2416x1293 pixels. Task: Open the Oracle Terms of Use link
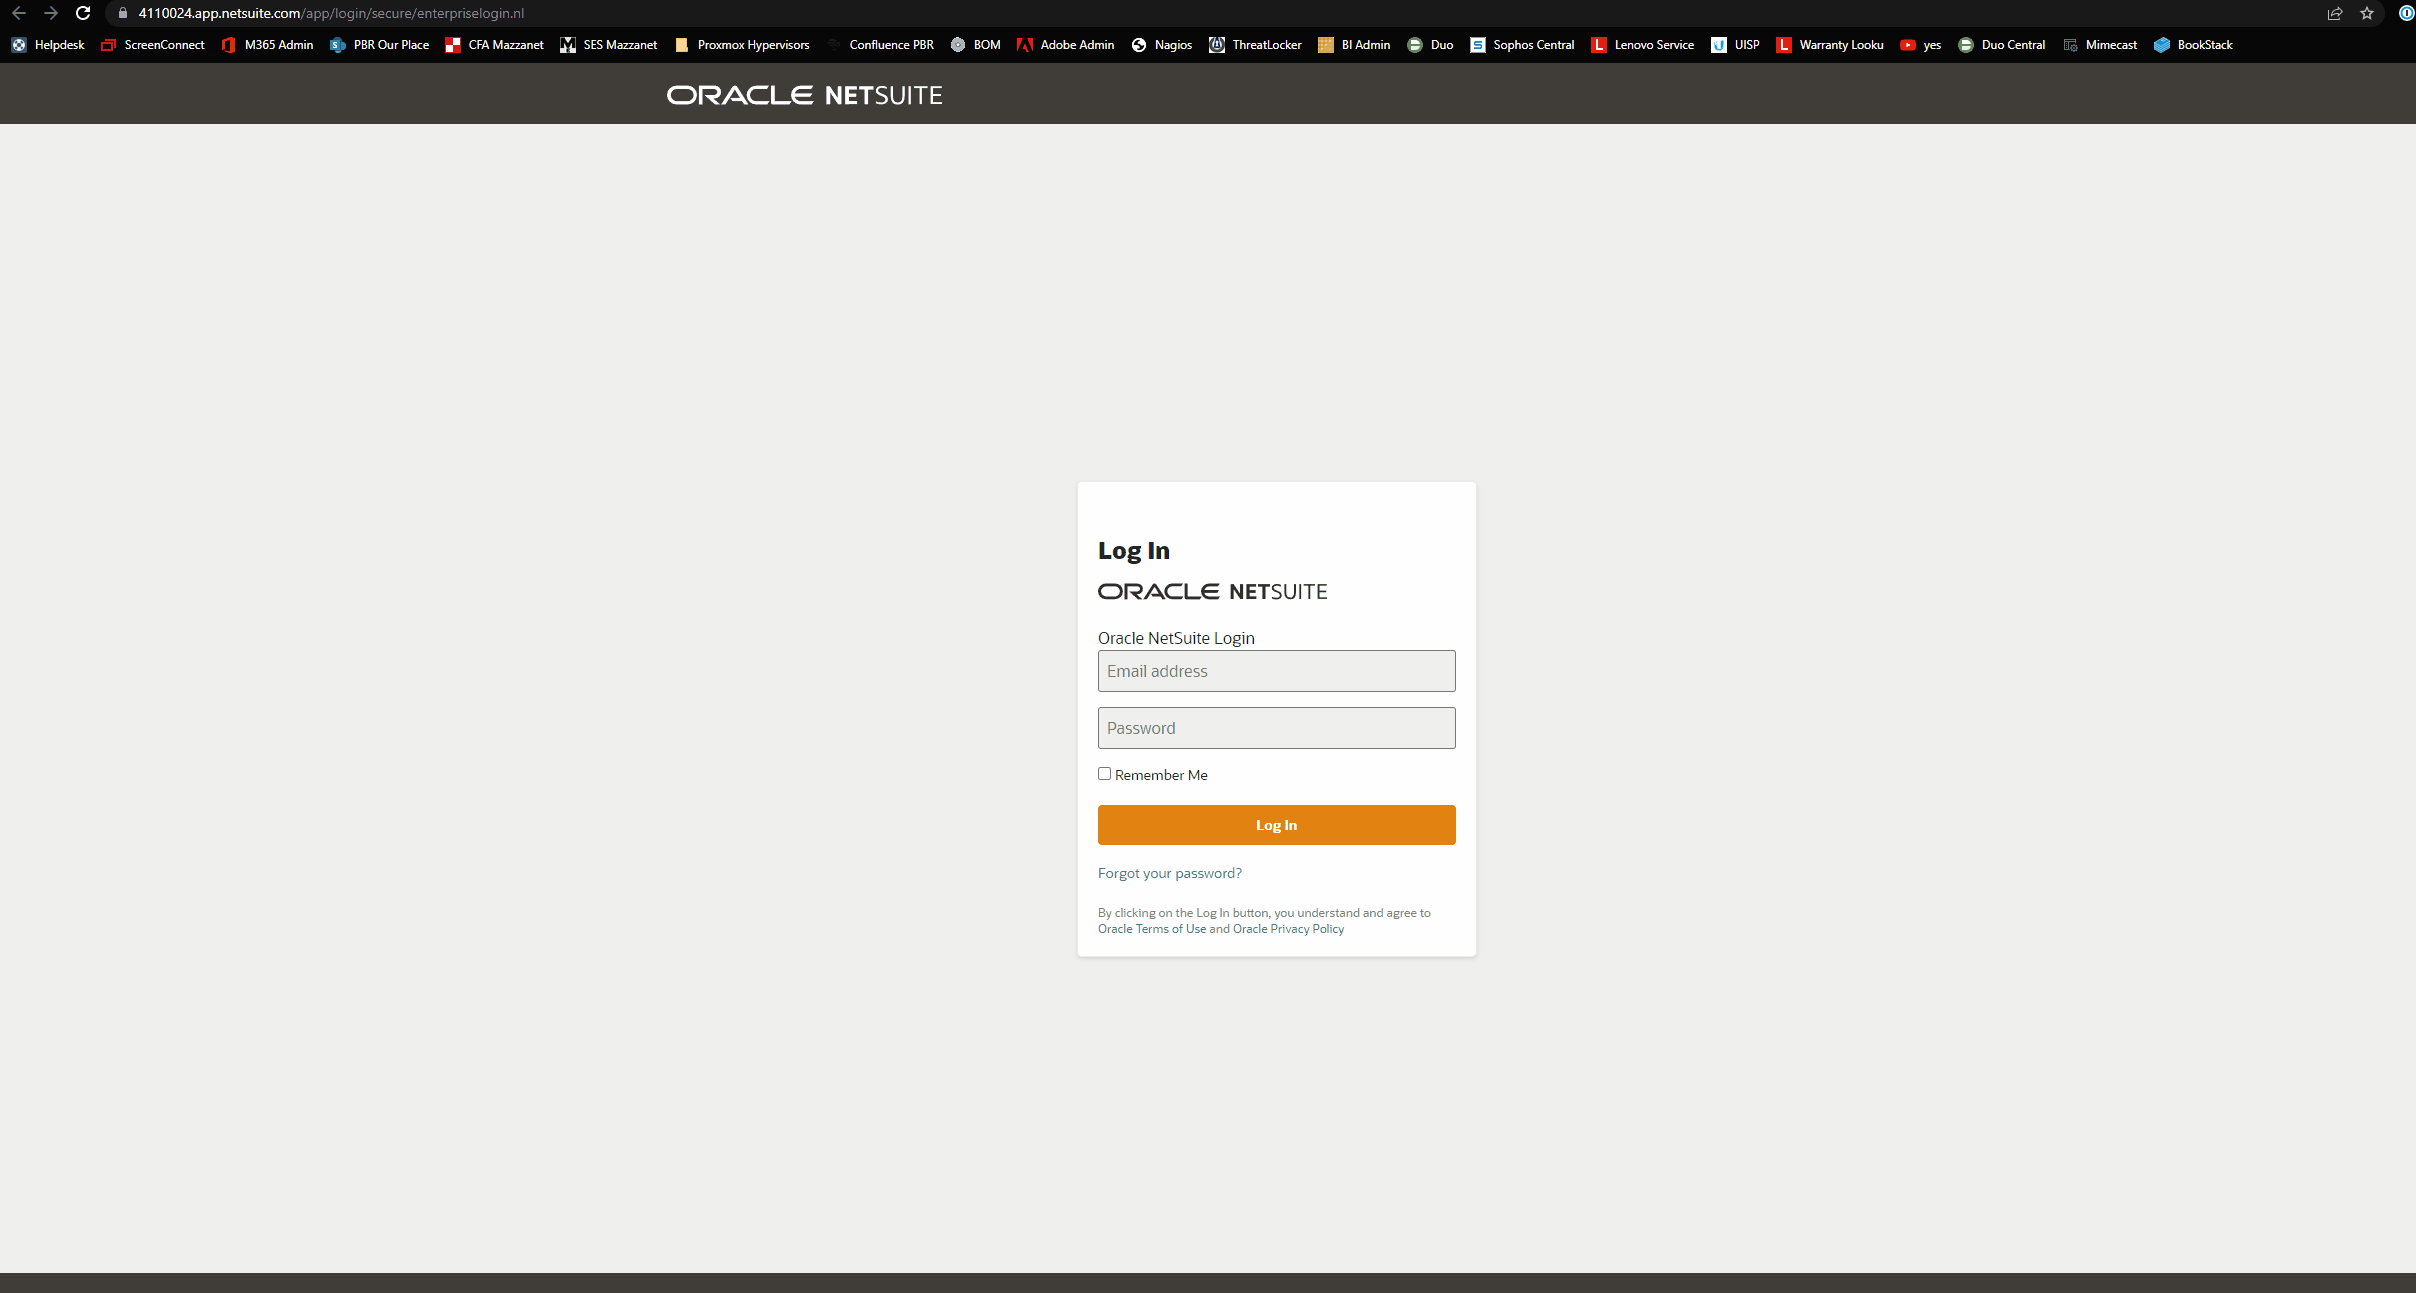(x=1152, y=929)
